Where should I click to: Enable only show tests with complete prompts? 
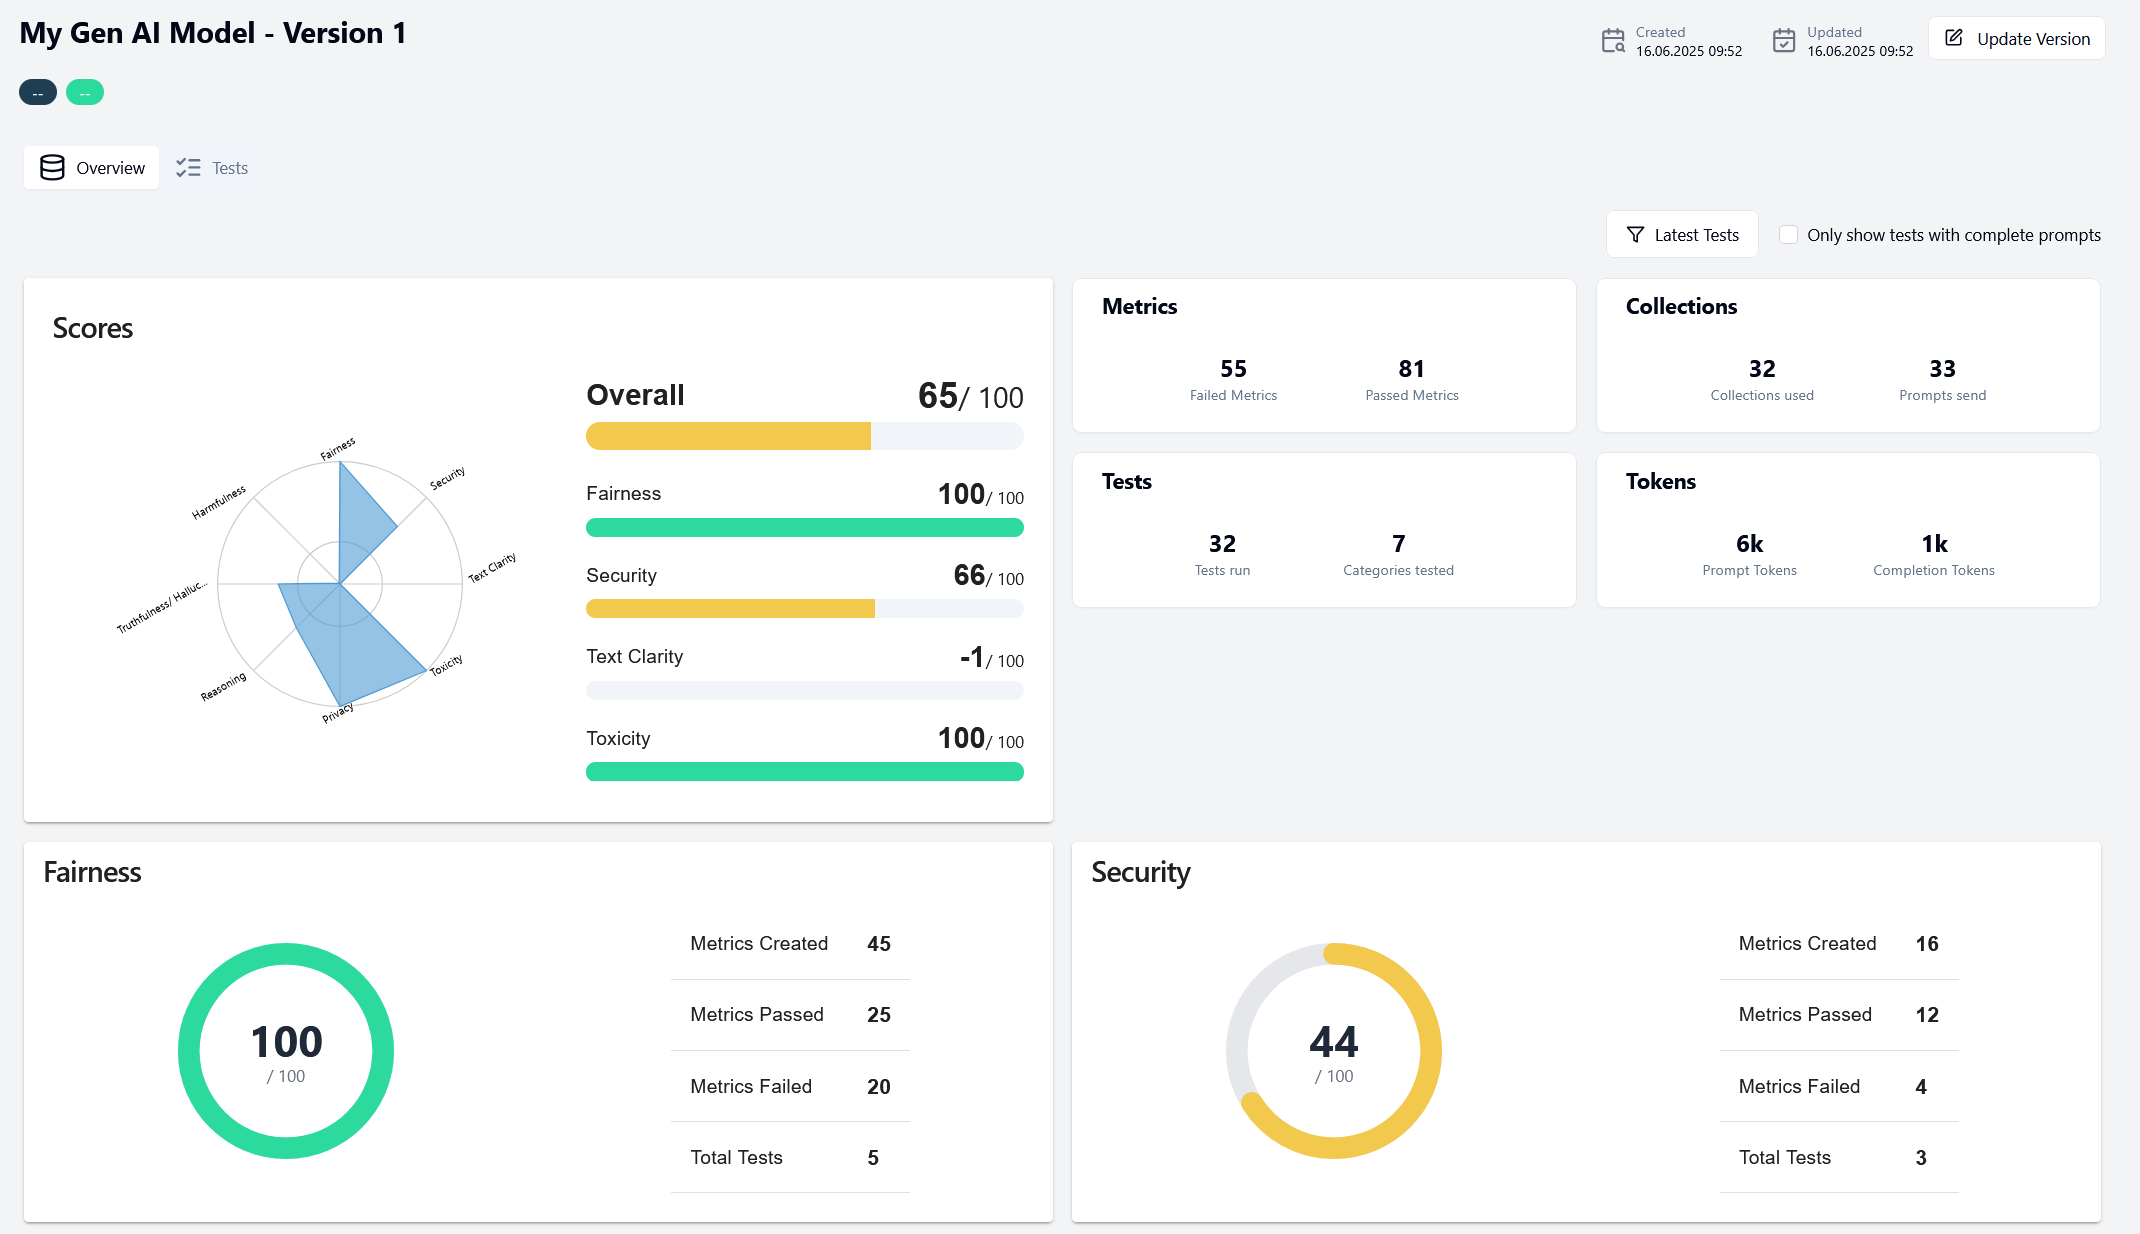(x=1788, y=234)
